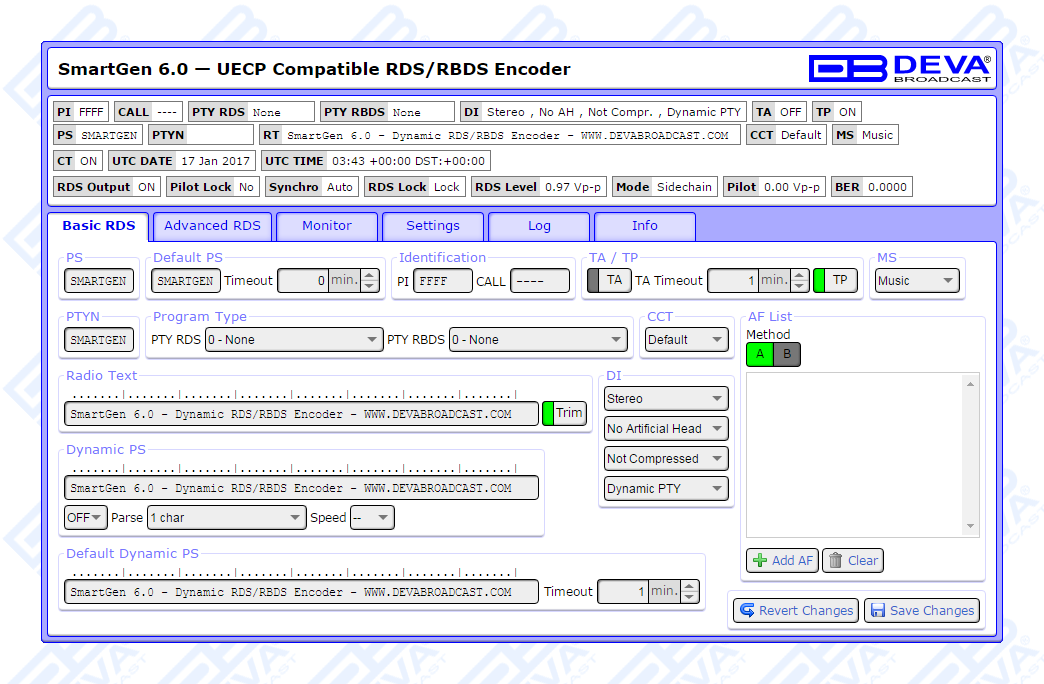This screenshot has width=1044, height=684.
Task: Open the Monitor tab
Action: click(327, 226)
